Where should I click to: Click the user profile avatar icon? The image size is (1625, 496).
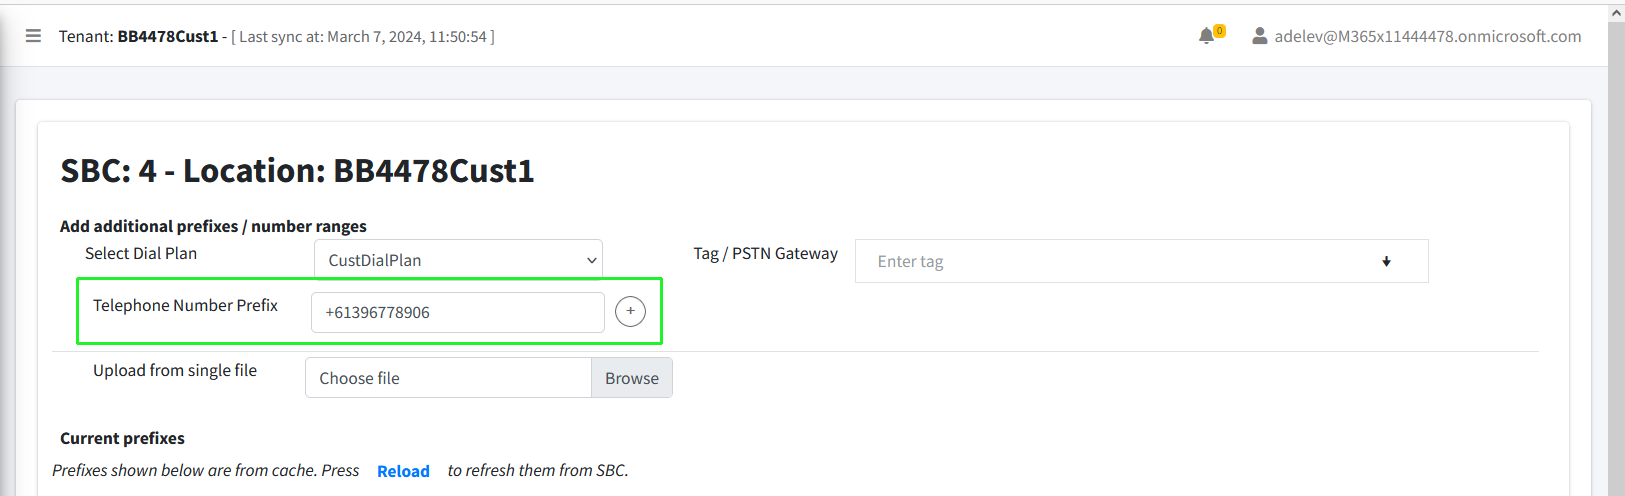click(x=1260, y=36)
